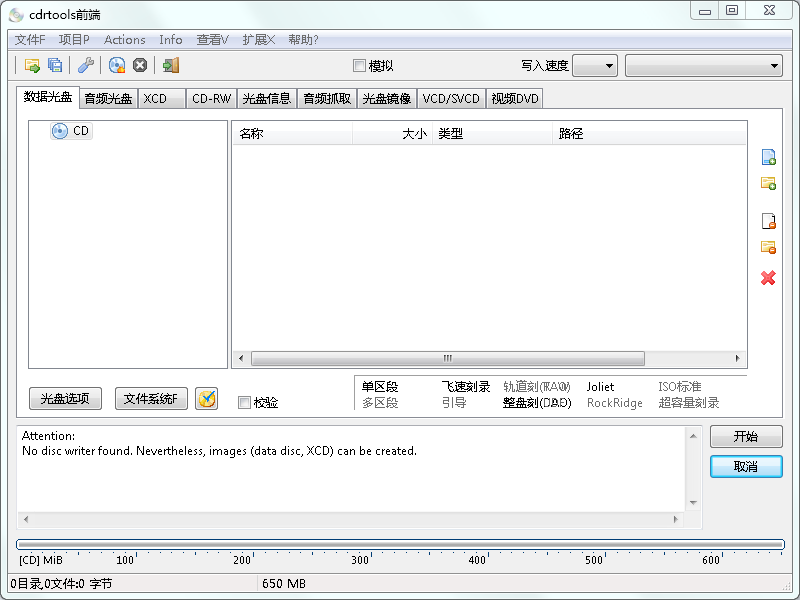
Task: Toggle the 校验 checkbox
Action: click(244, 403)
